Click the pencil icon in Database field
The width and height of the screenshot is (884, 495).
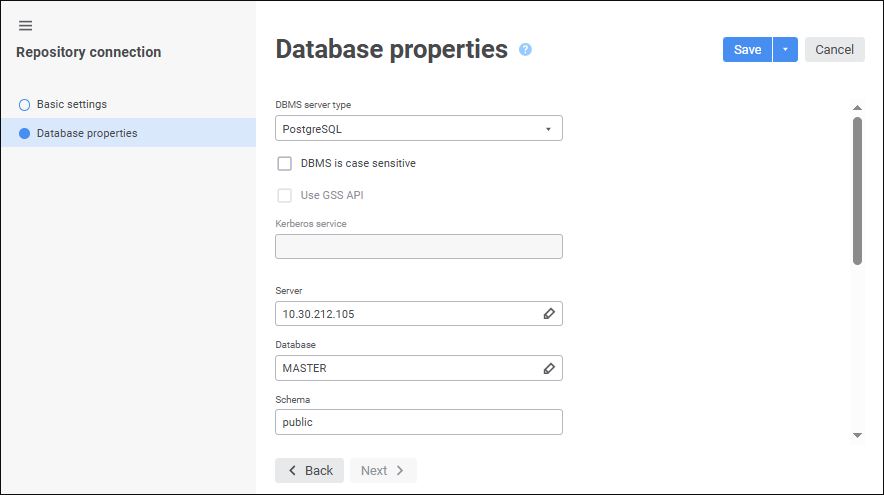point(549,368)
